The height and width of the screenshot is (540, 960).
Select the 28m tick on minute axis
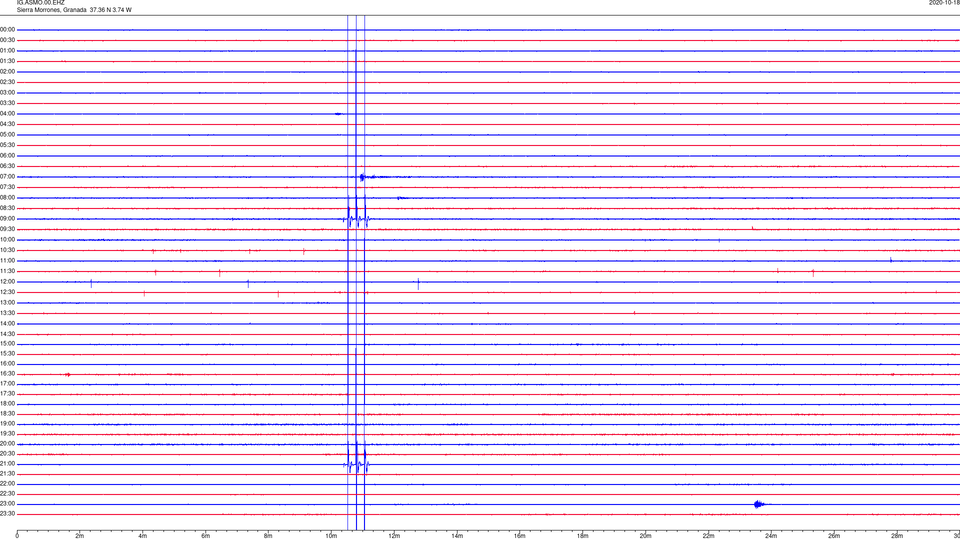click(x=897, y=536)
